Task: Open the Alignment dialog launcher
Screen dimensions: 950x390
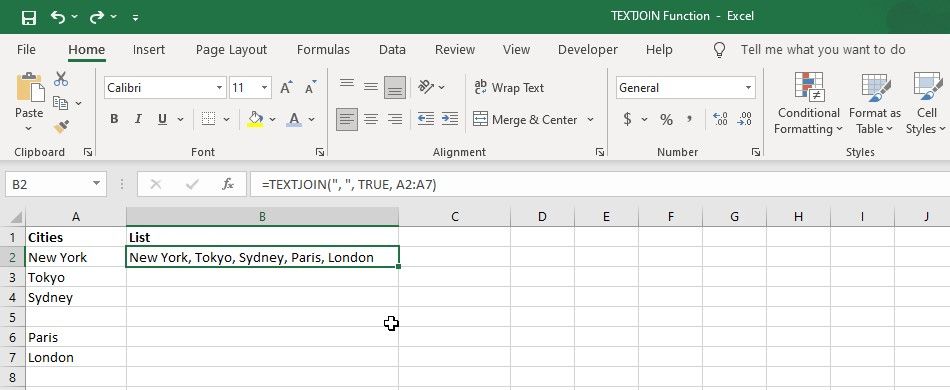Action: [x=600, y=152]
